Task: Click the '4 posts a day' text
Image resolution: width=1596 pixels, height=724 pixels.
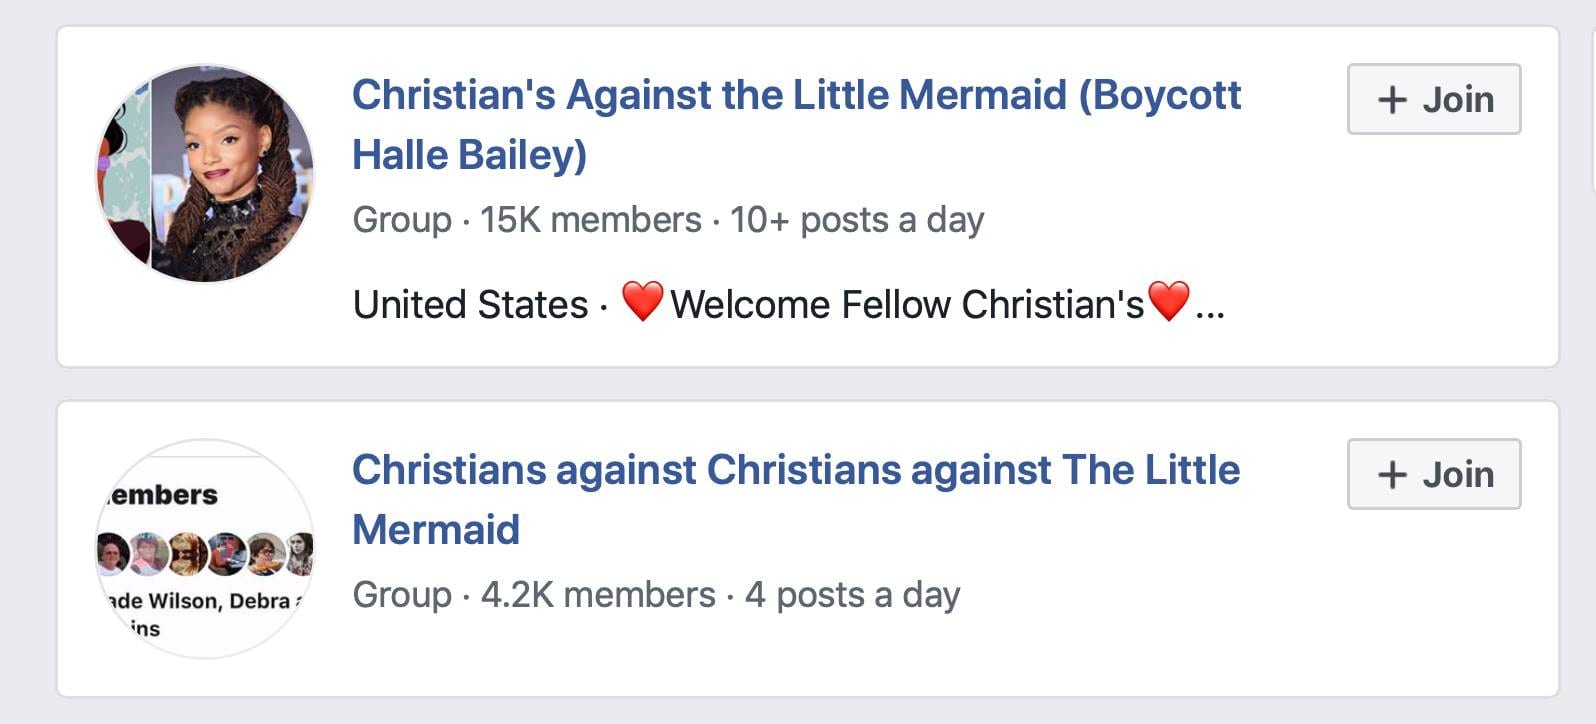Action: tap(852, 595)
